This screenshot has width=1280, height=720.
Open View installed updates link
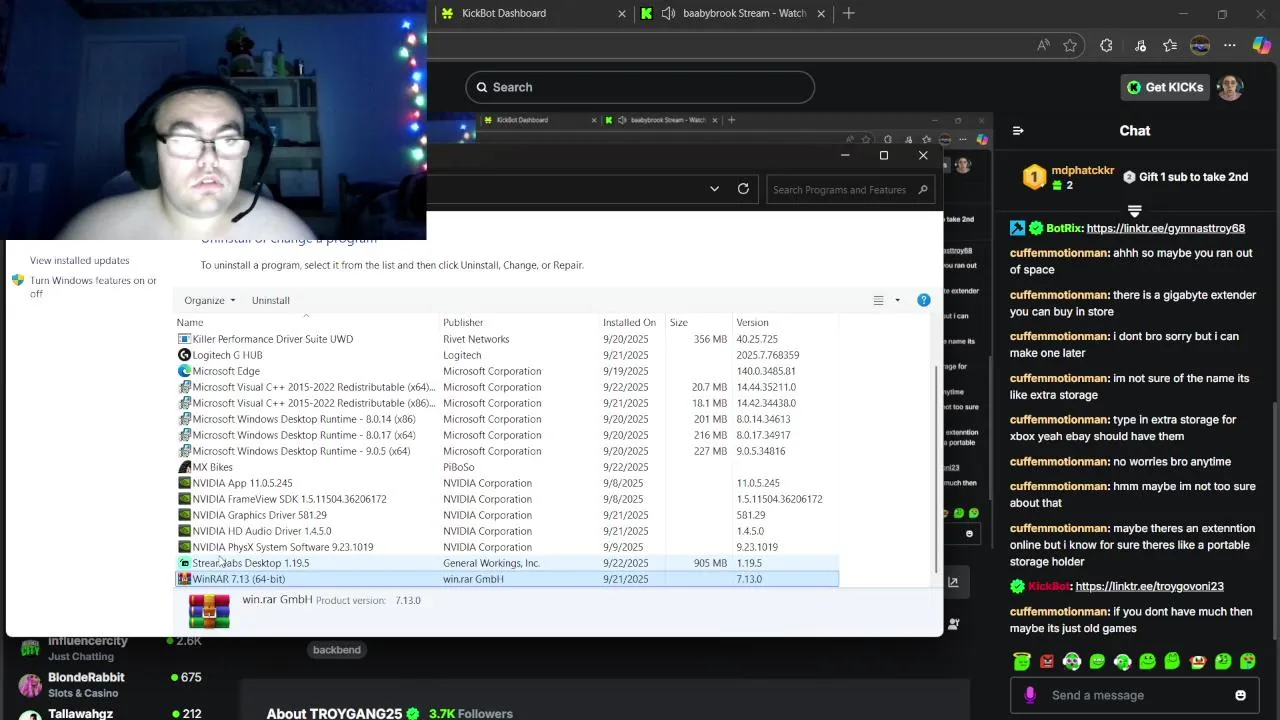coord(79,260)
